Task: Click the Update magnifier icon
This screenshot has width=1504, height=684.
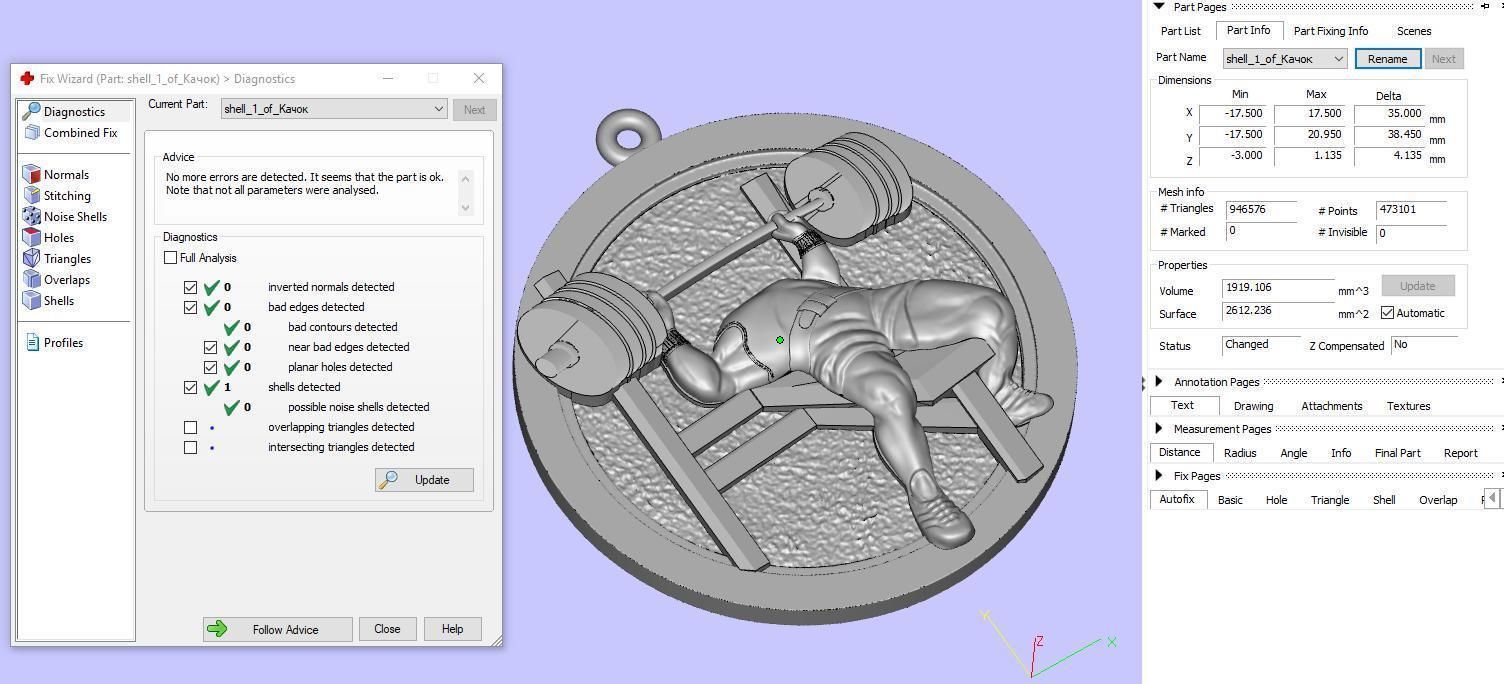Action: (x=388, y=480)
